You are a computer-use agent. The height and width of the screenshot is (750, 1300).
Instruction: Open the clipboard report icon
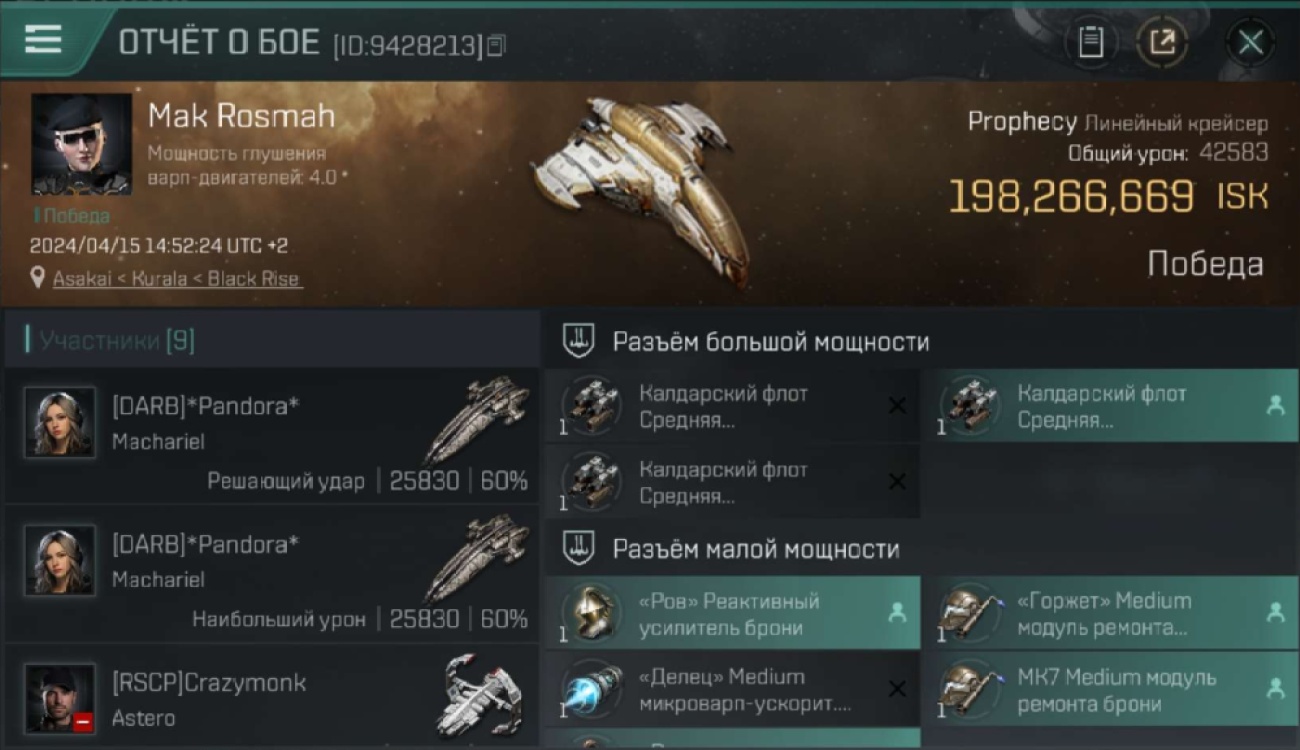1091,42
